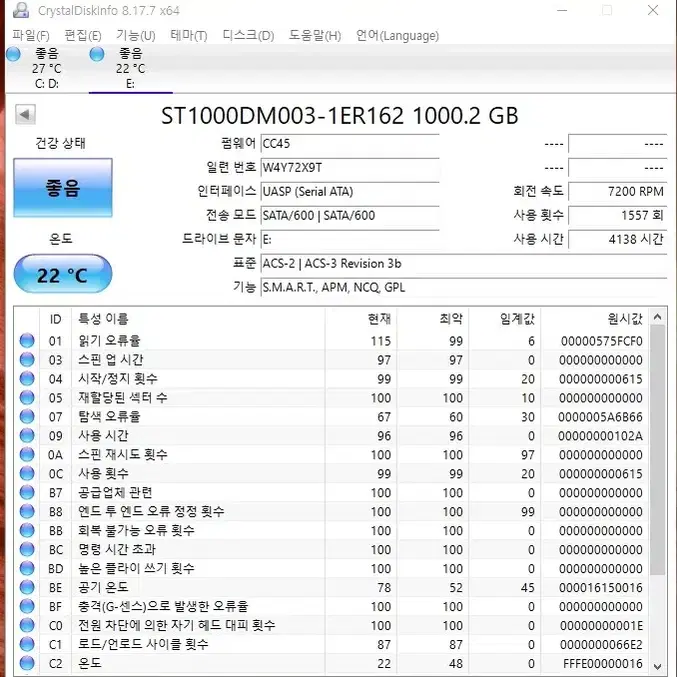The width and height of the screenshot is (677, 677).
Task: Click CrystalDiskInfo app icon in title bar
Action: [21, 10]
